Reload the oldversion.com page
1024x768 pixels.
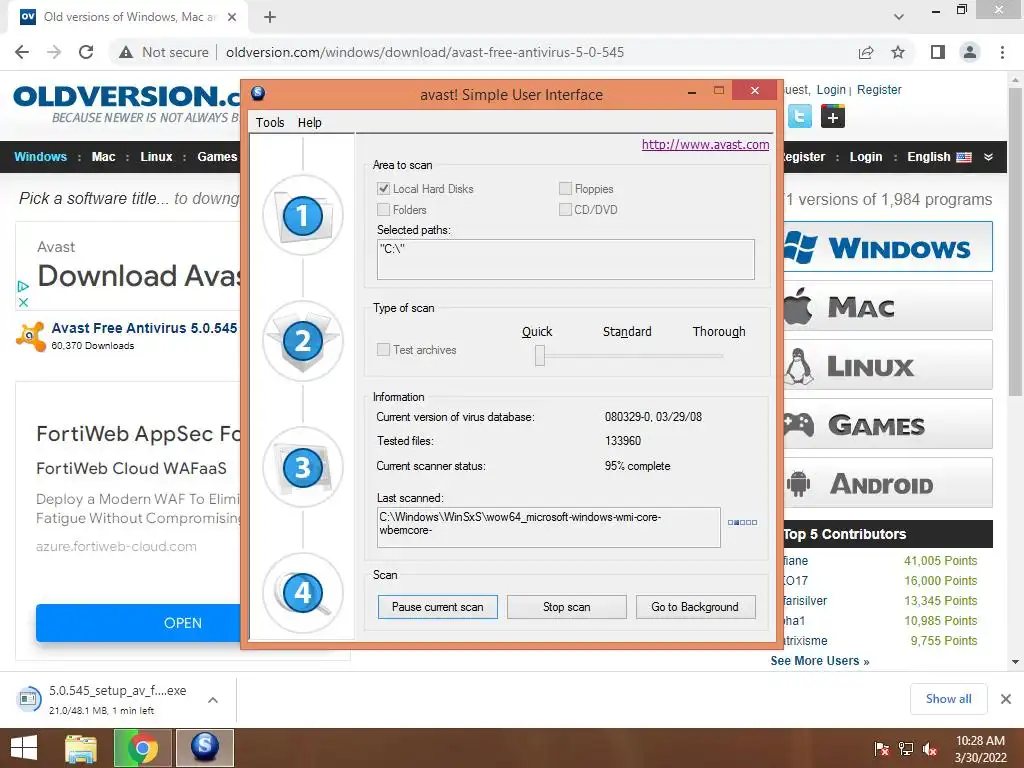86,52
